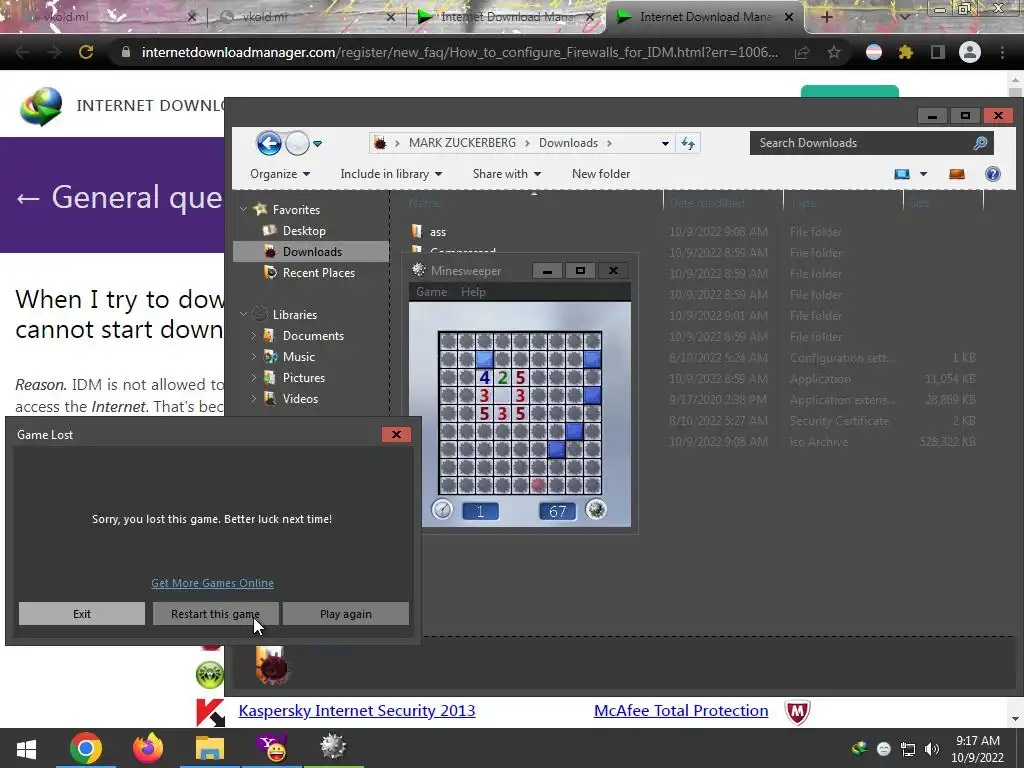Bookmark this page with the star icon
Image resolution: width=1024 pixels, height=768 pixels.
point(833,52)
